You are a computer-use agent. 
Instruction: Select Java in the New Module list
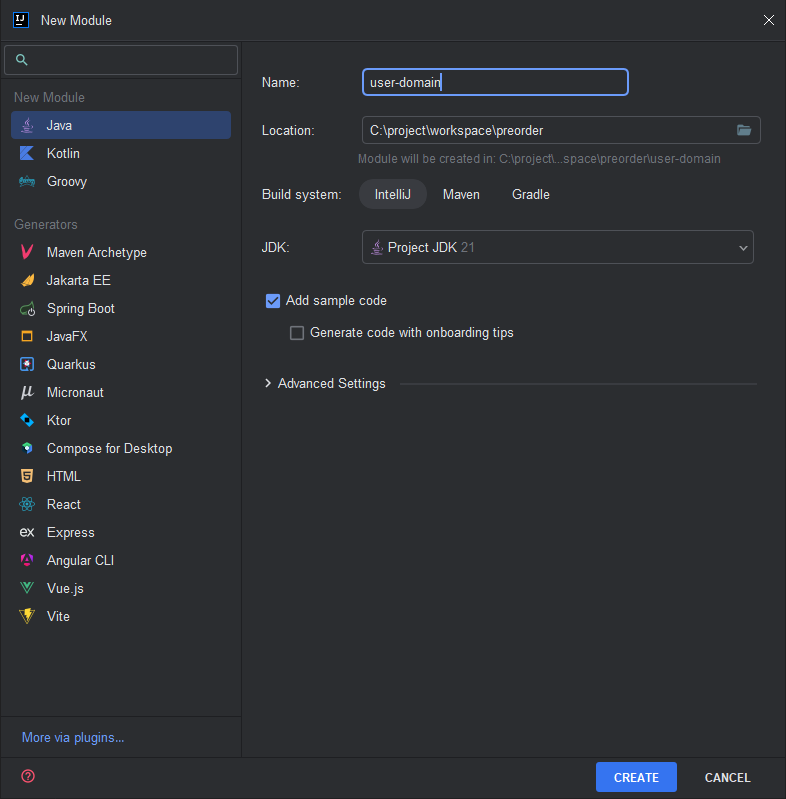pyautogui.click(x=121, y=125)
